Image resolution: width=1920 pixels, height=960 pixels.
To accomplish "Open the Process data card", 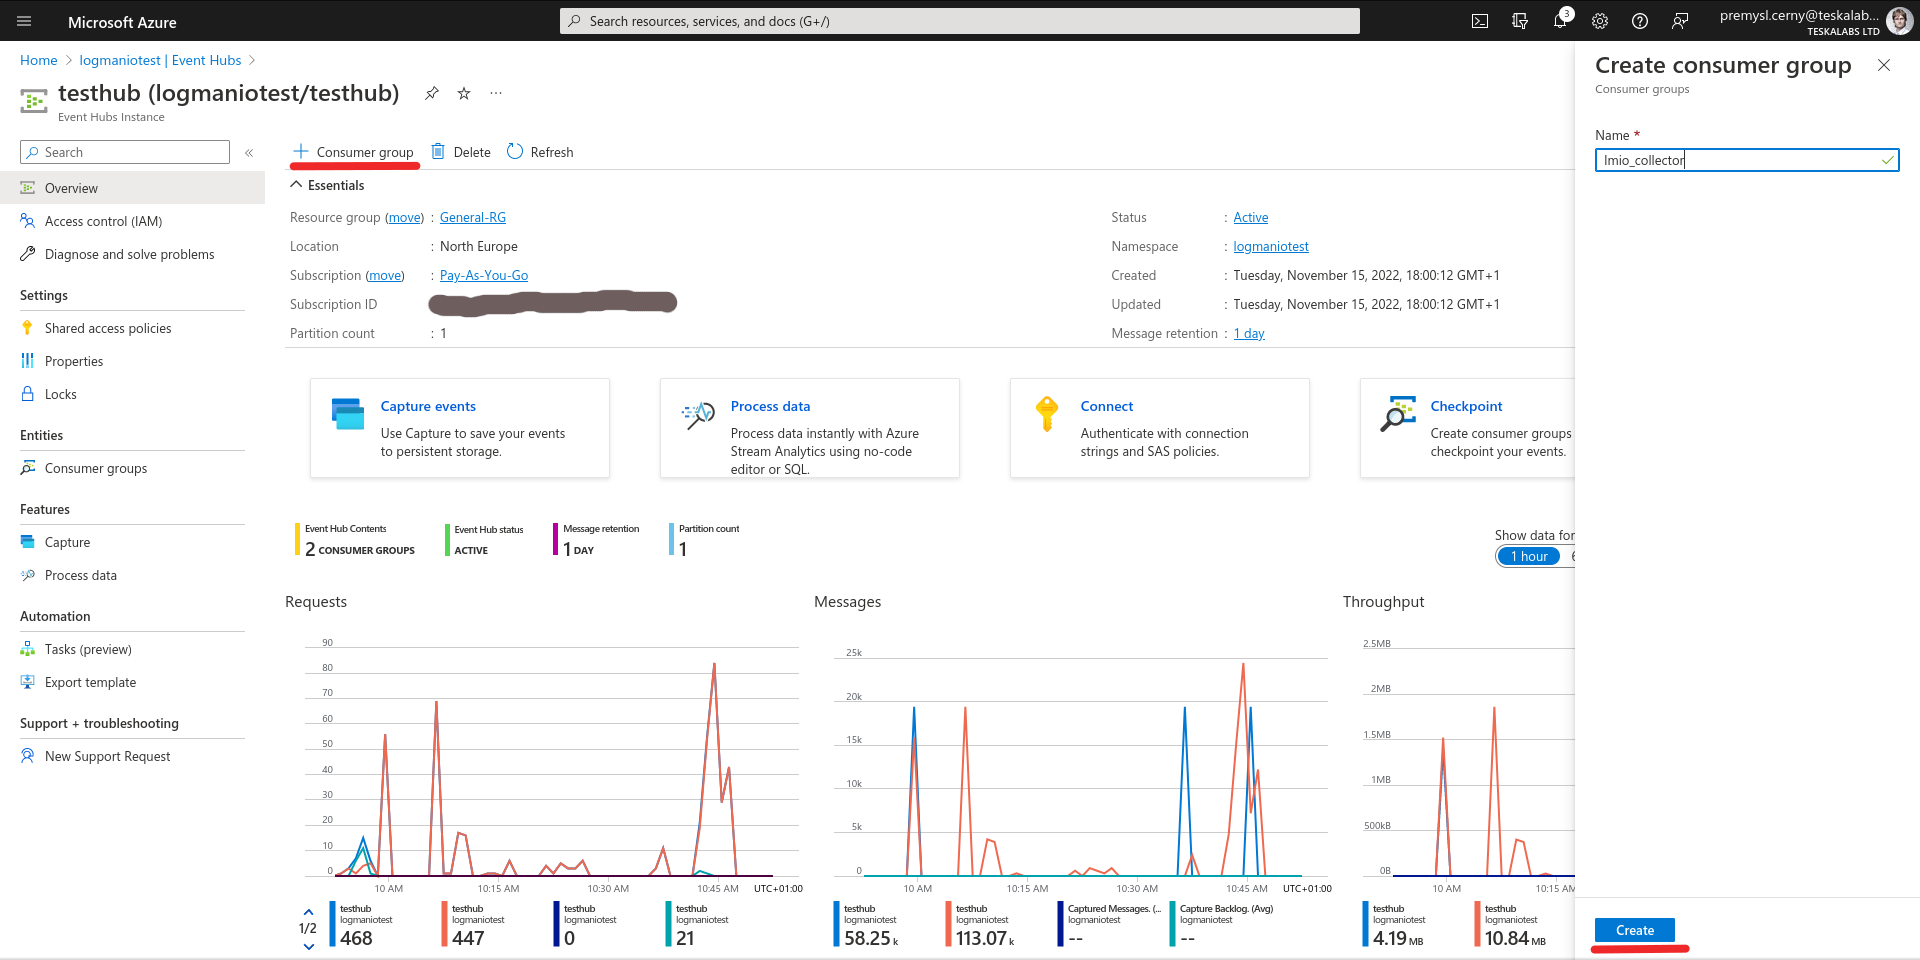I will (810, 428).
